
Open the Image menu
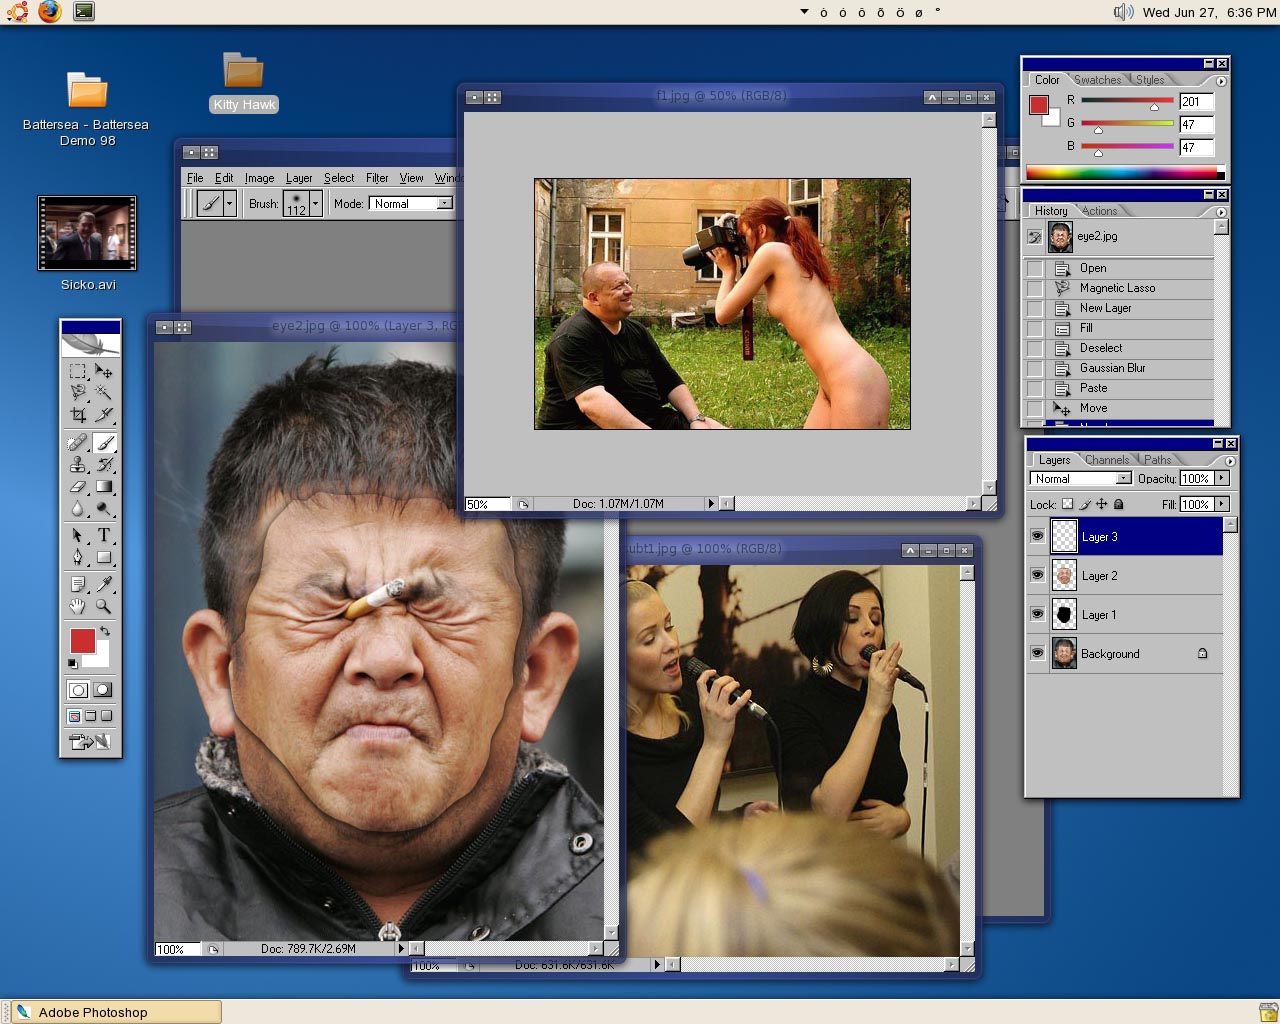click(x=259, y=178)
